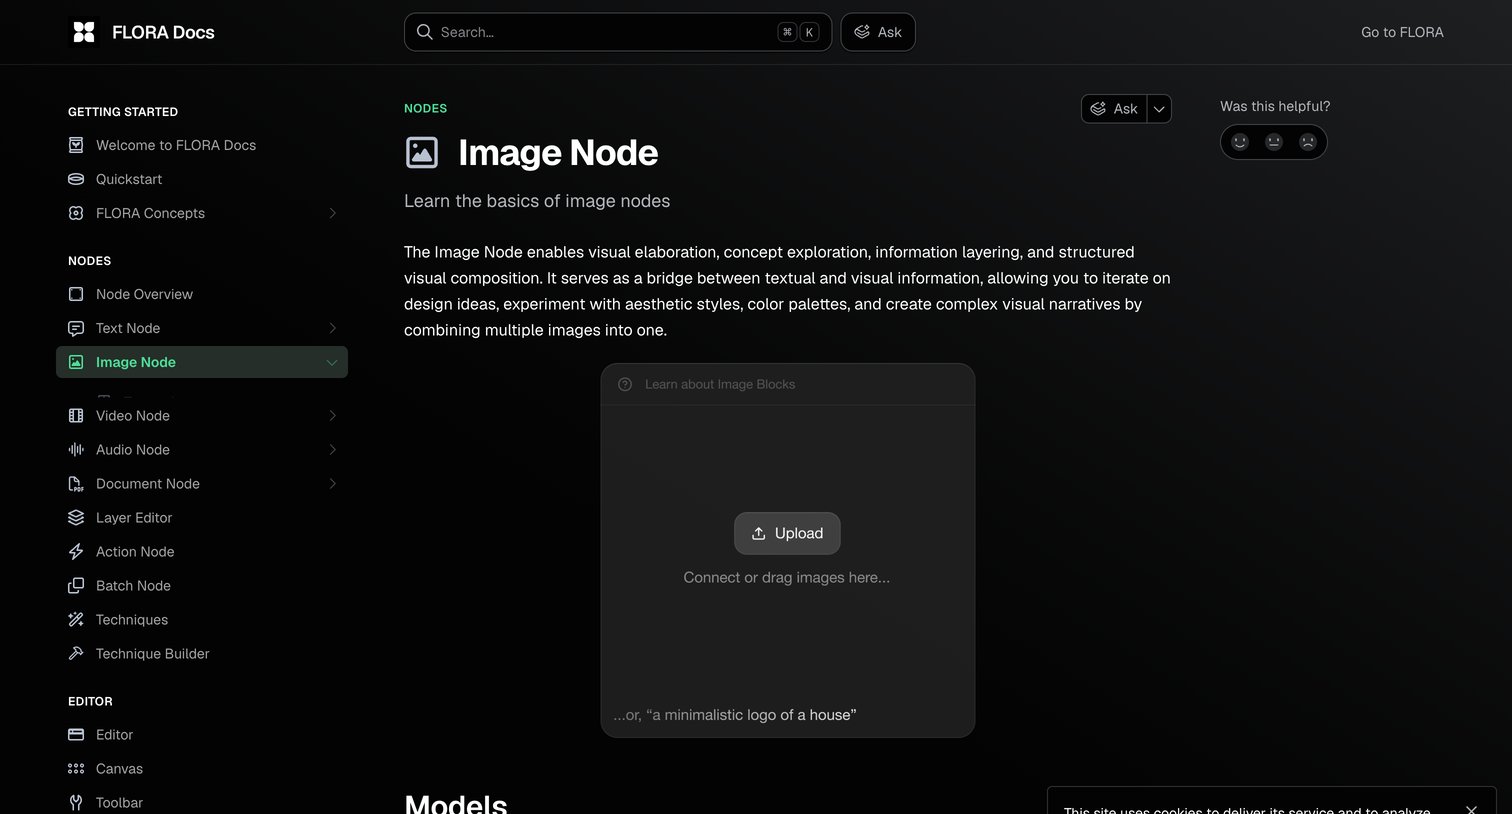Image resolution: width=1512 pixels, height=814 pixels.
Task: Click the Text Node chat icon
Action: 76,328
